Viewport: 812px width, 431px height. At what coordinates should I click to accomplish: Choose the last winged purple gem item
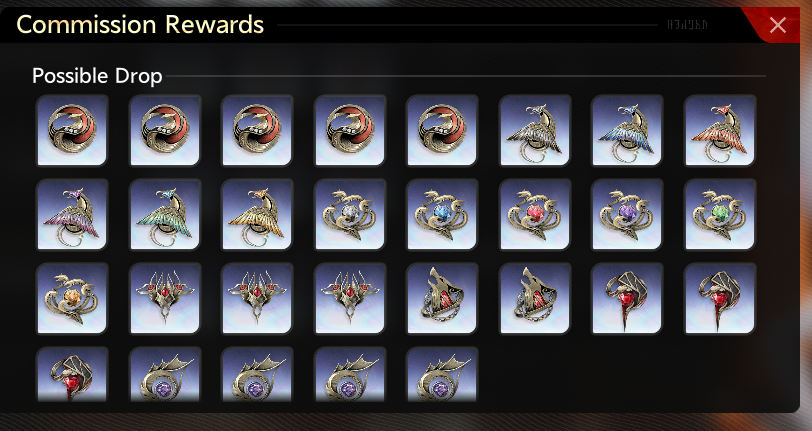click(442, 375)
